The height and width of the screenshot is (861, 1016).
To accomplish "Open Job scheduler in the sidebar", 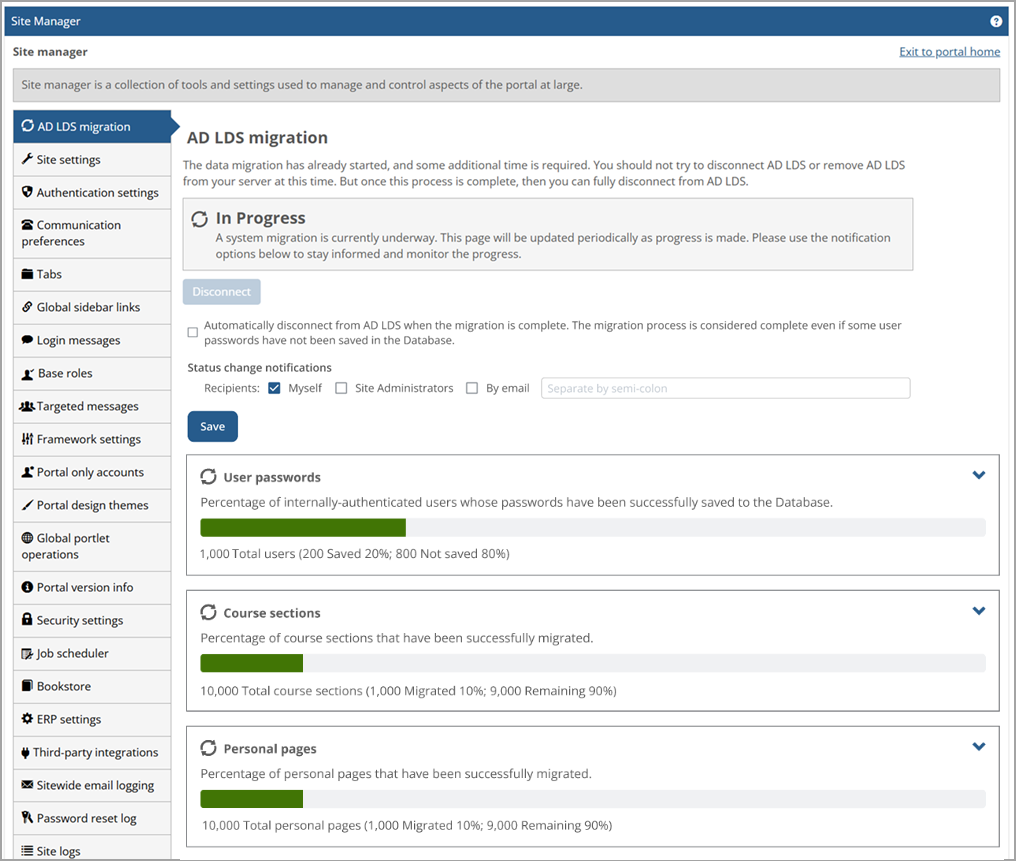I will click(x=92, y=653).
